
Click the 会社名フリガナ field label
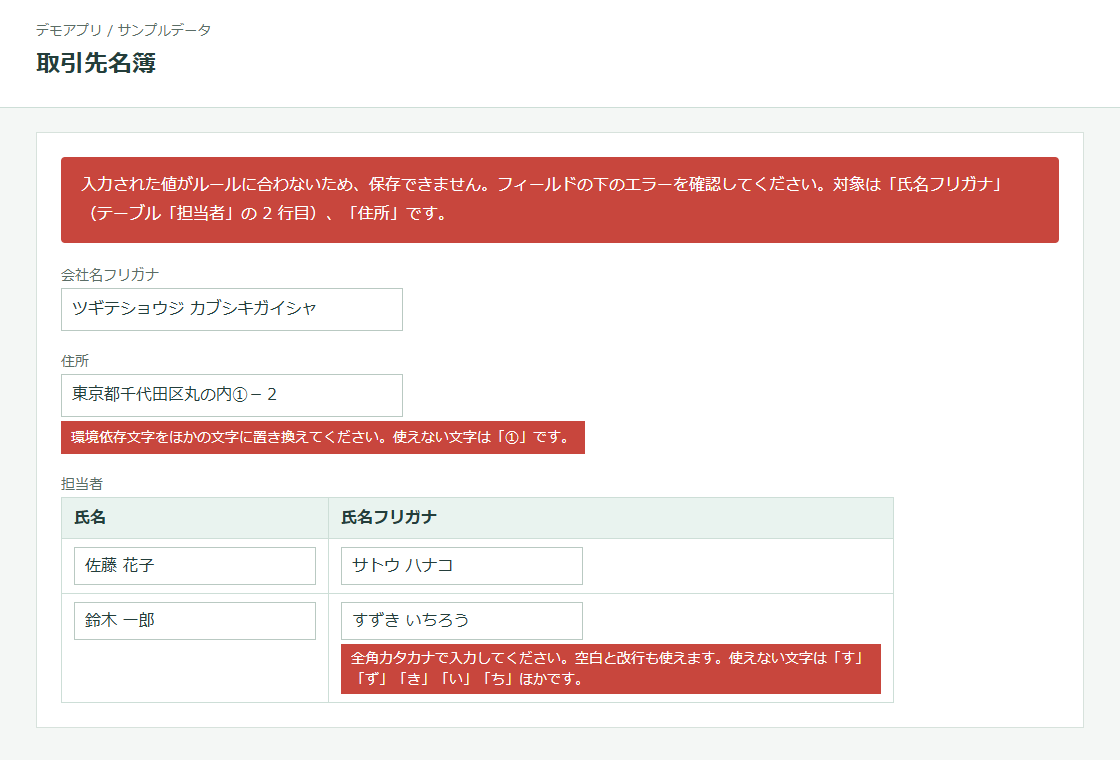pos(110,274)
